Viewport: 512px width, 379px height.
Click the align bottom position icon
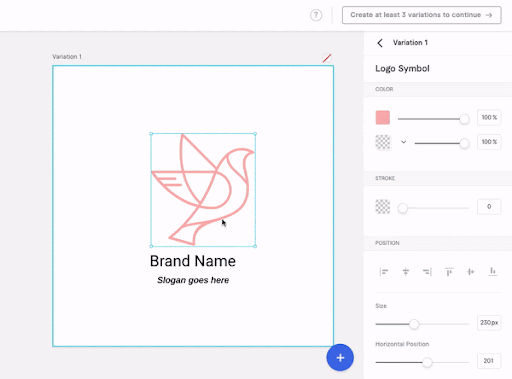(x=493, y=272)
